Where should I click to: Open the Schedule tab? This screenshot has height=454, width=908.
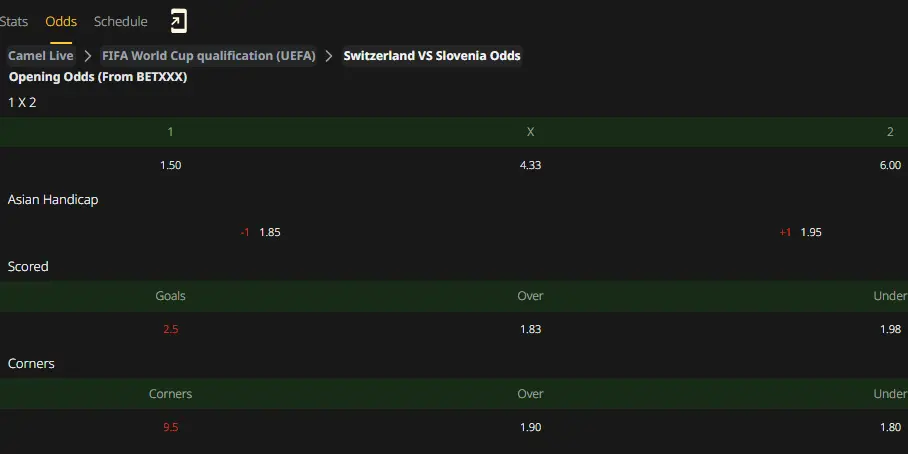(120, 21)
